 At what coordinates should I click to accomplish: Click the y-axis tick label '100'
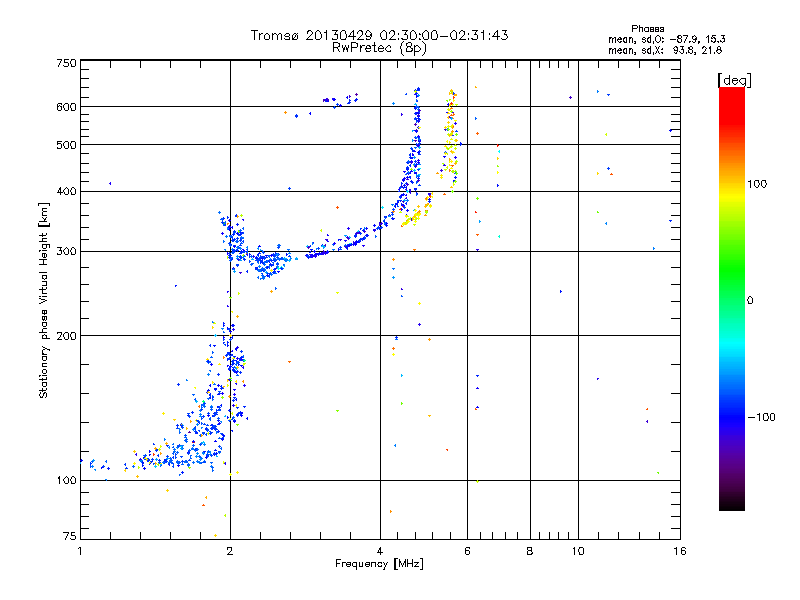click(x=66, y=480)
